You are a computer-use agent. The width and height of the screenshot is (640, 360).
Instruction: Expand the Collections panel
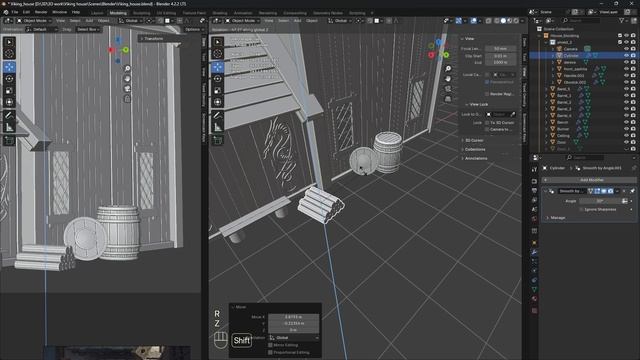(x=475, y=149)
